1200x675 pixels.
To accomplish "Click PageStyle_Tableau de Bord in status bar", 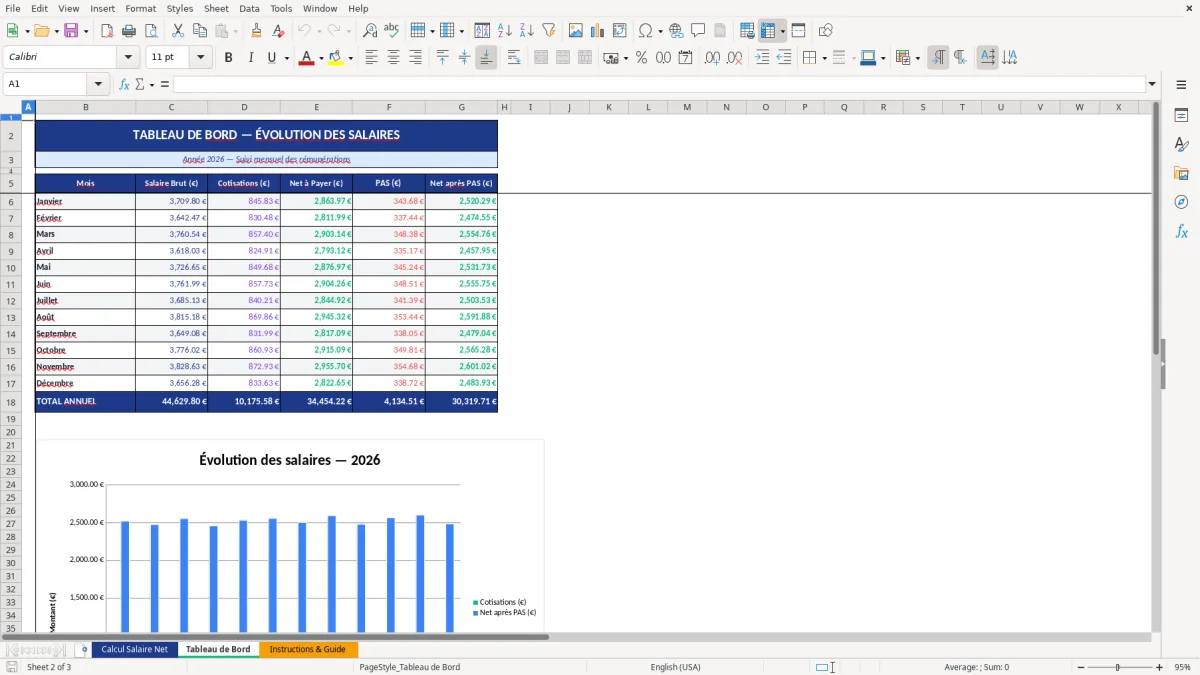I will pos(409,667).
